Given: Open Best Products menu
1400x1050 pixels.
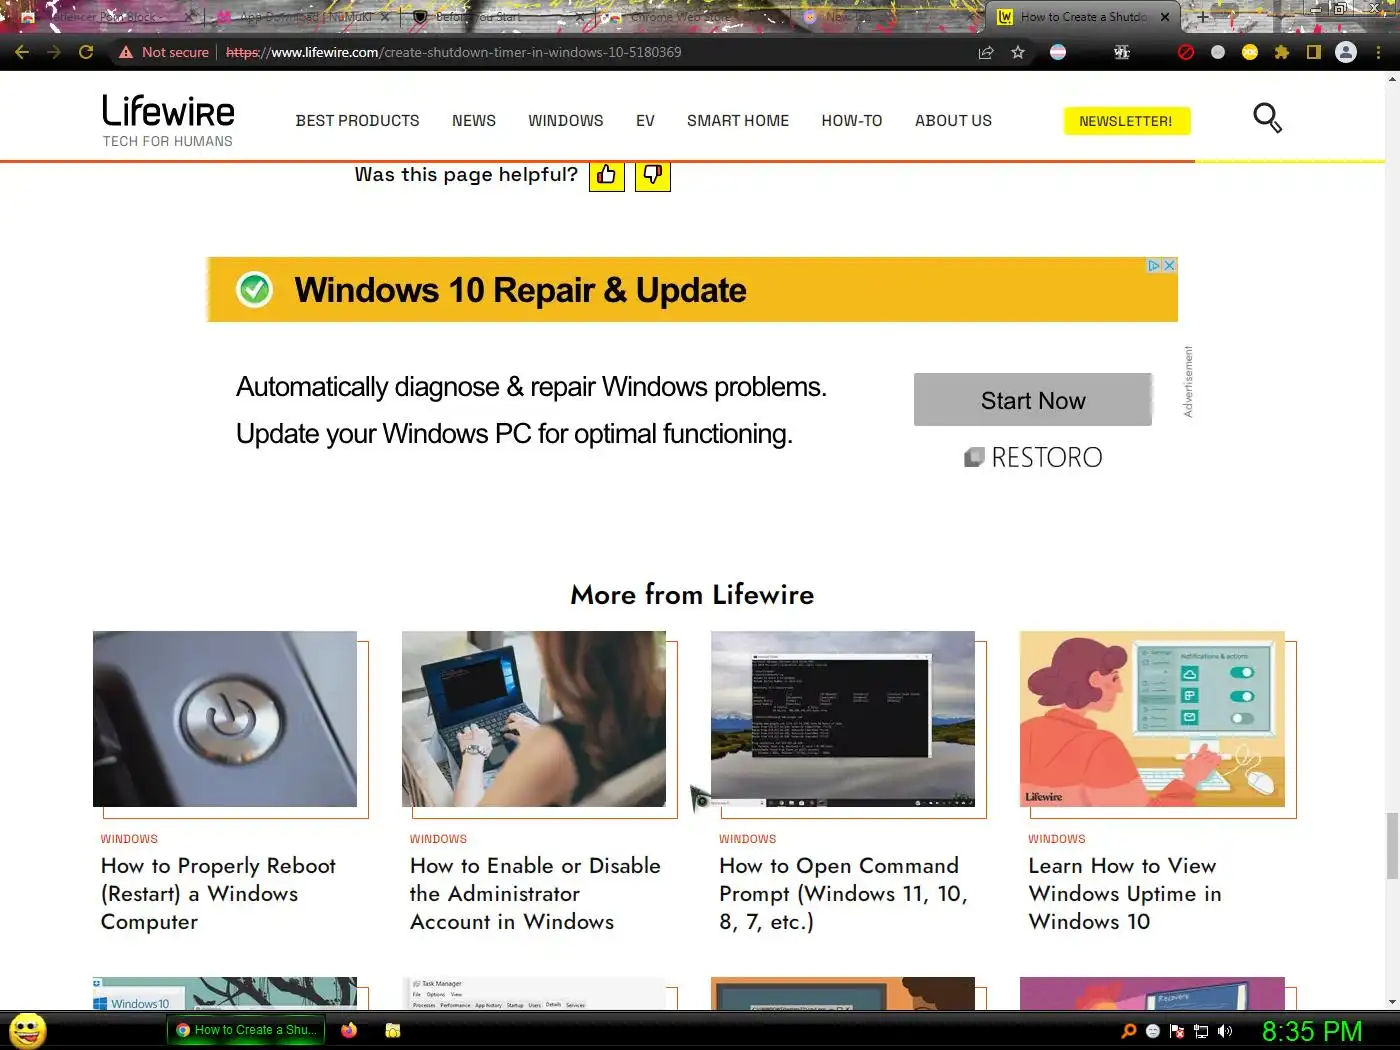Looking at the screenshot, I should tap(357, 121).
